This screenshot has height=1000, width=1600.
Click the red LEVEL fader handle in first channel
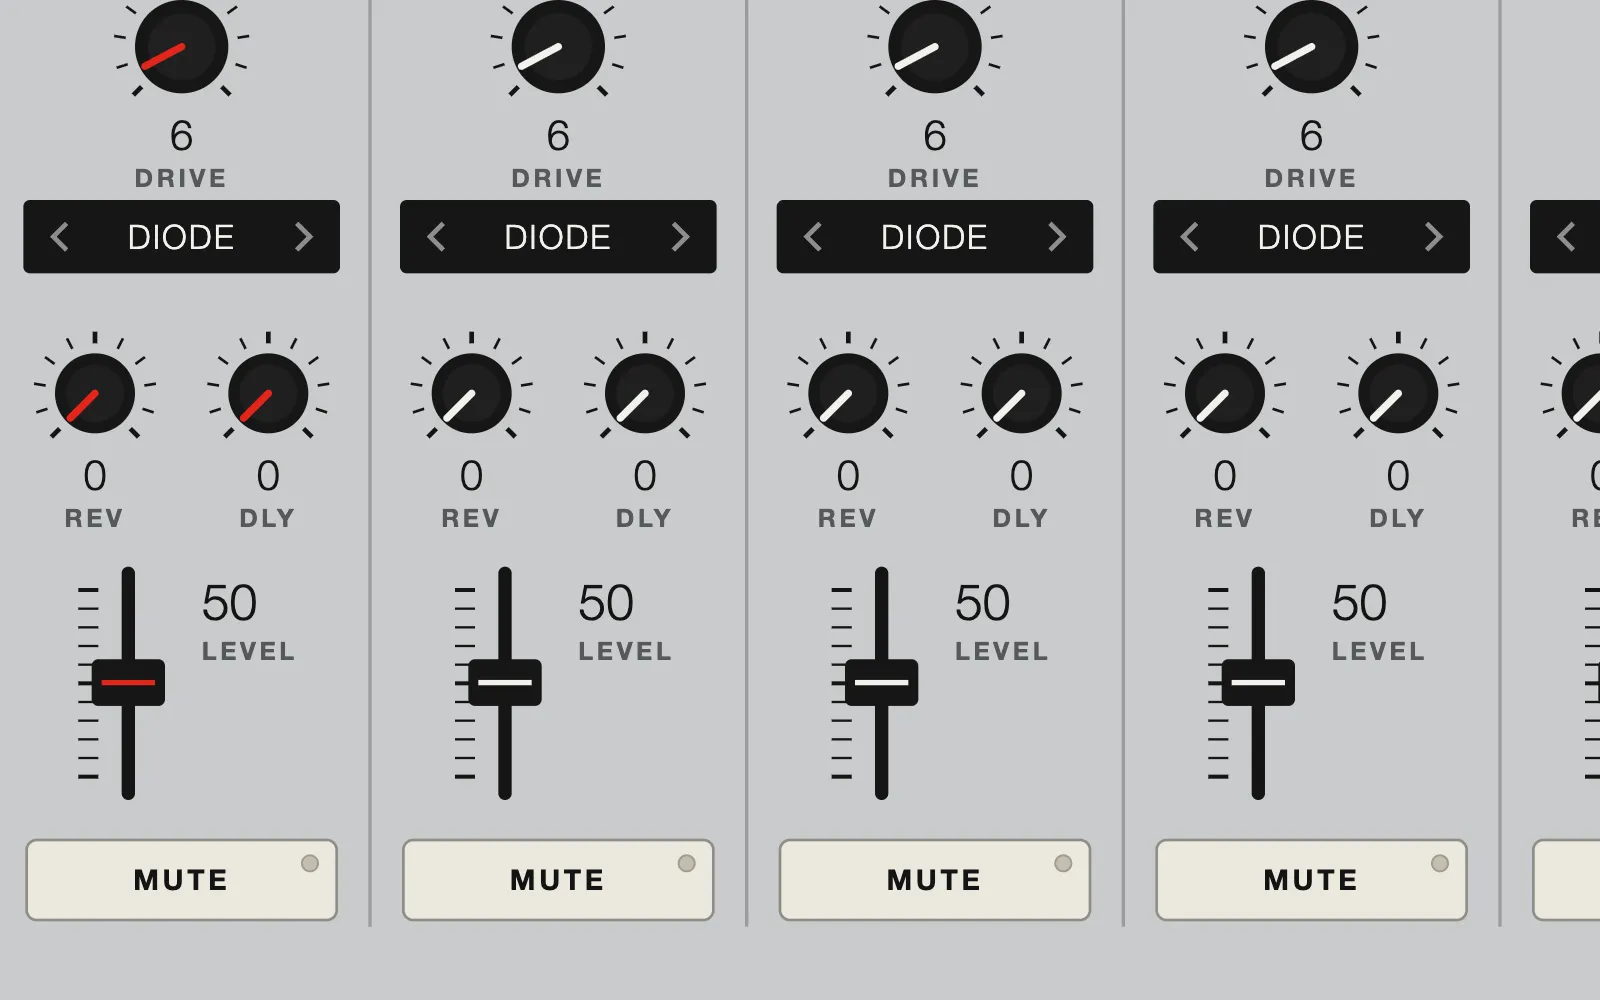[128, 683]
